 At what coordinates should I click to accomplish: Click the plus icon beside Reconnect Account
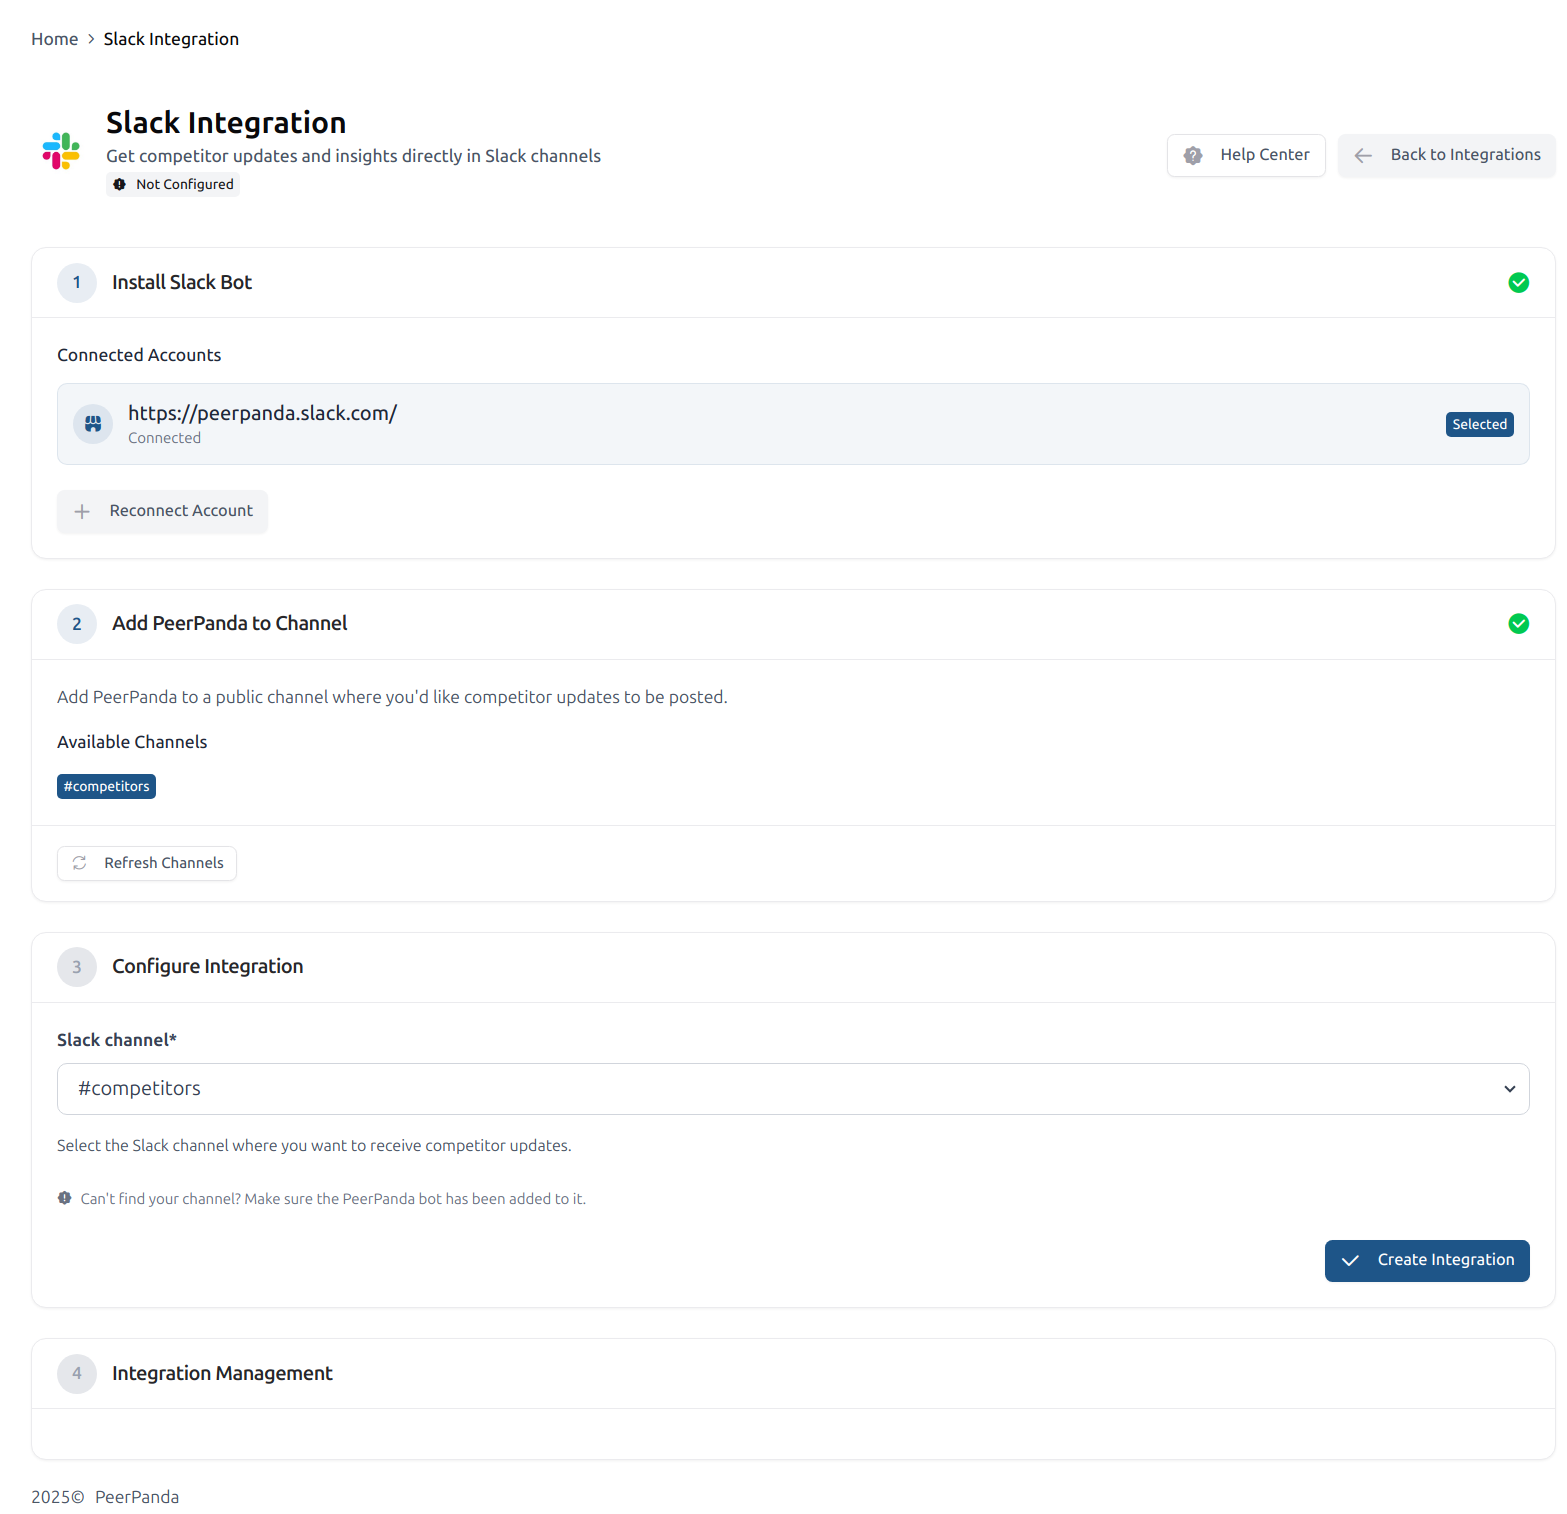click(82, 512)
